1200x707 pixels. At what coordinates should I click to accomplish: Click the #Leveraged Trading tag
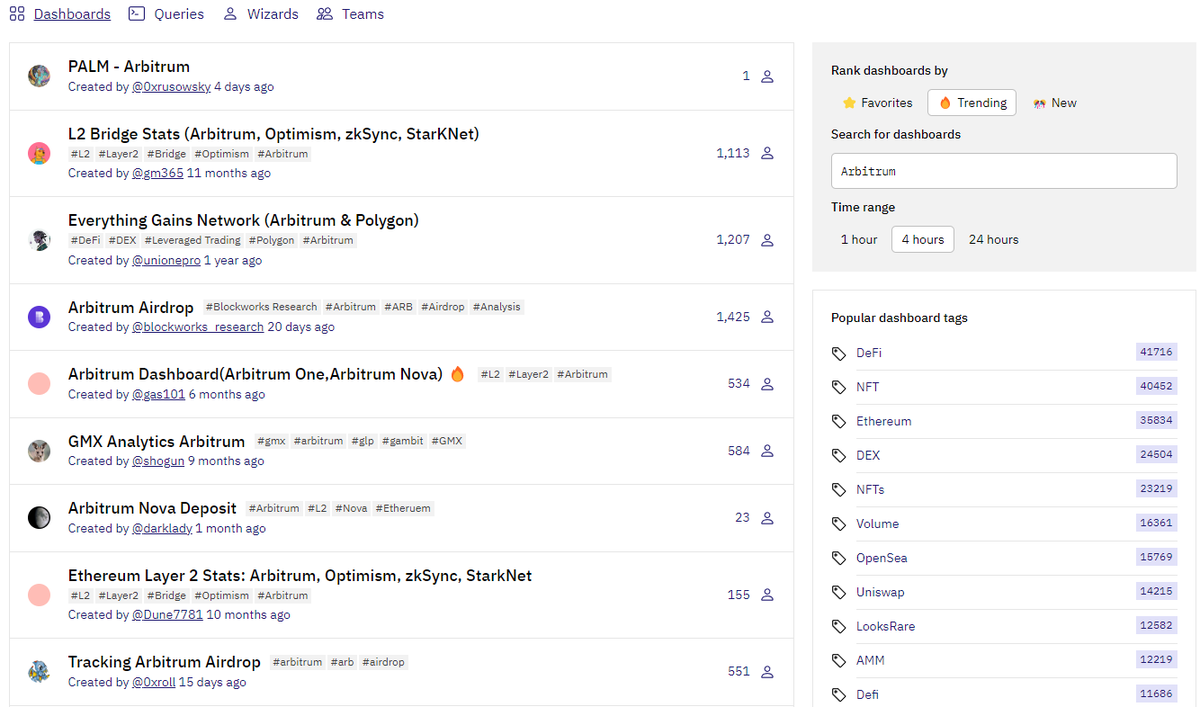click(192, 240)
